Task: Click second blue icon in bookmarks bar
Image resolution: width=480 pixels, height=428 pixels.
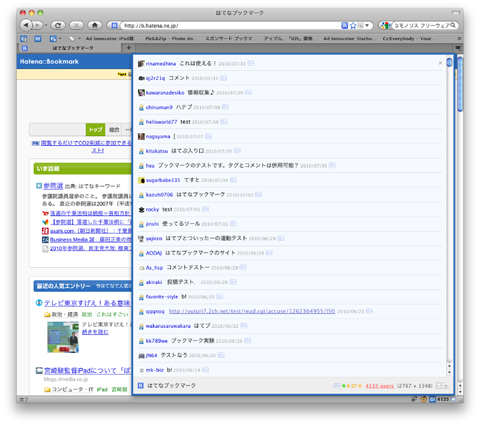Action: (38, 39)
